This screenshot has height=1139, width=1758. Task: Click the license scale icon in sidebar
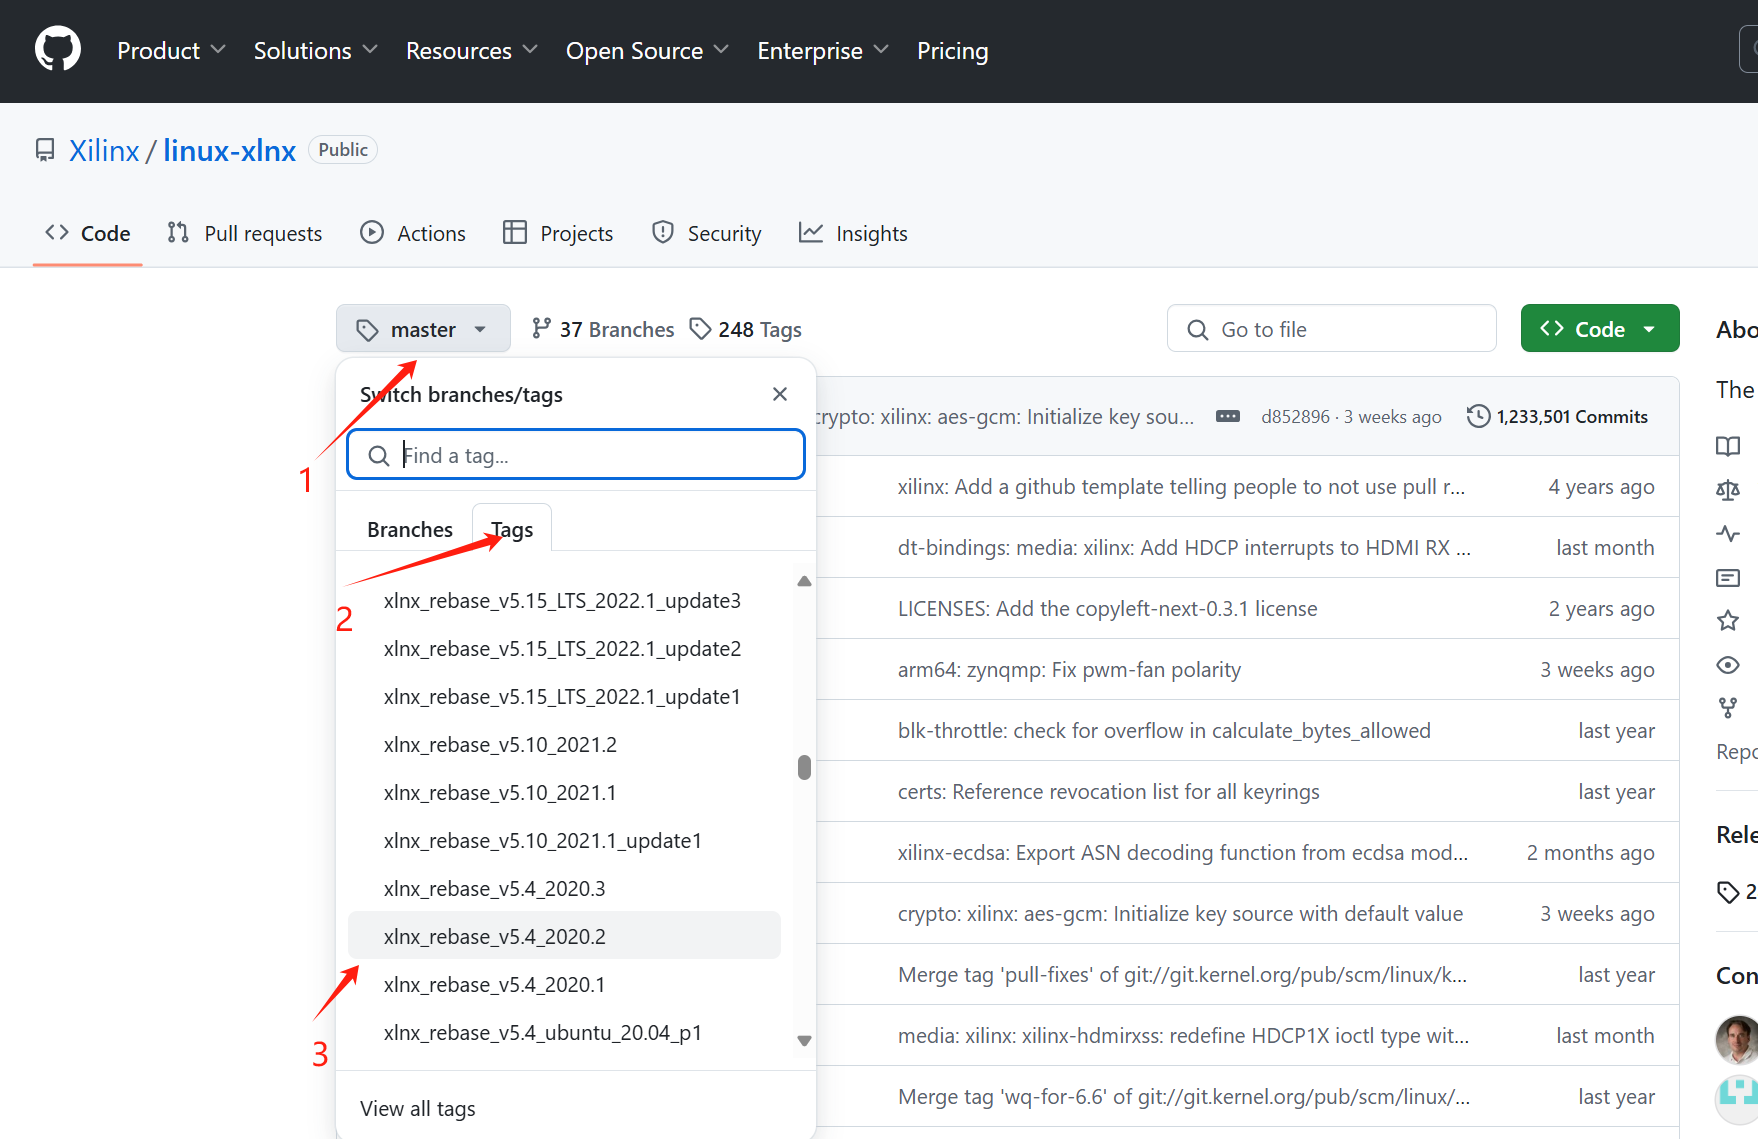tap(1728, 490)
